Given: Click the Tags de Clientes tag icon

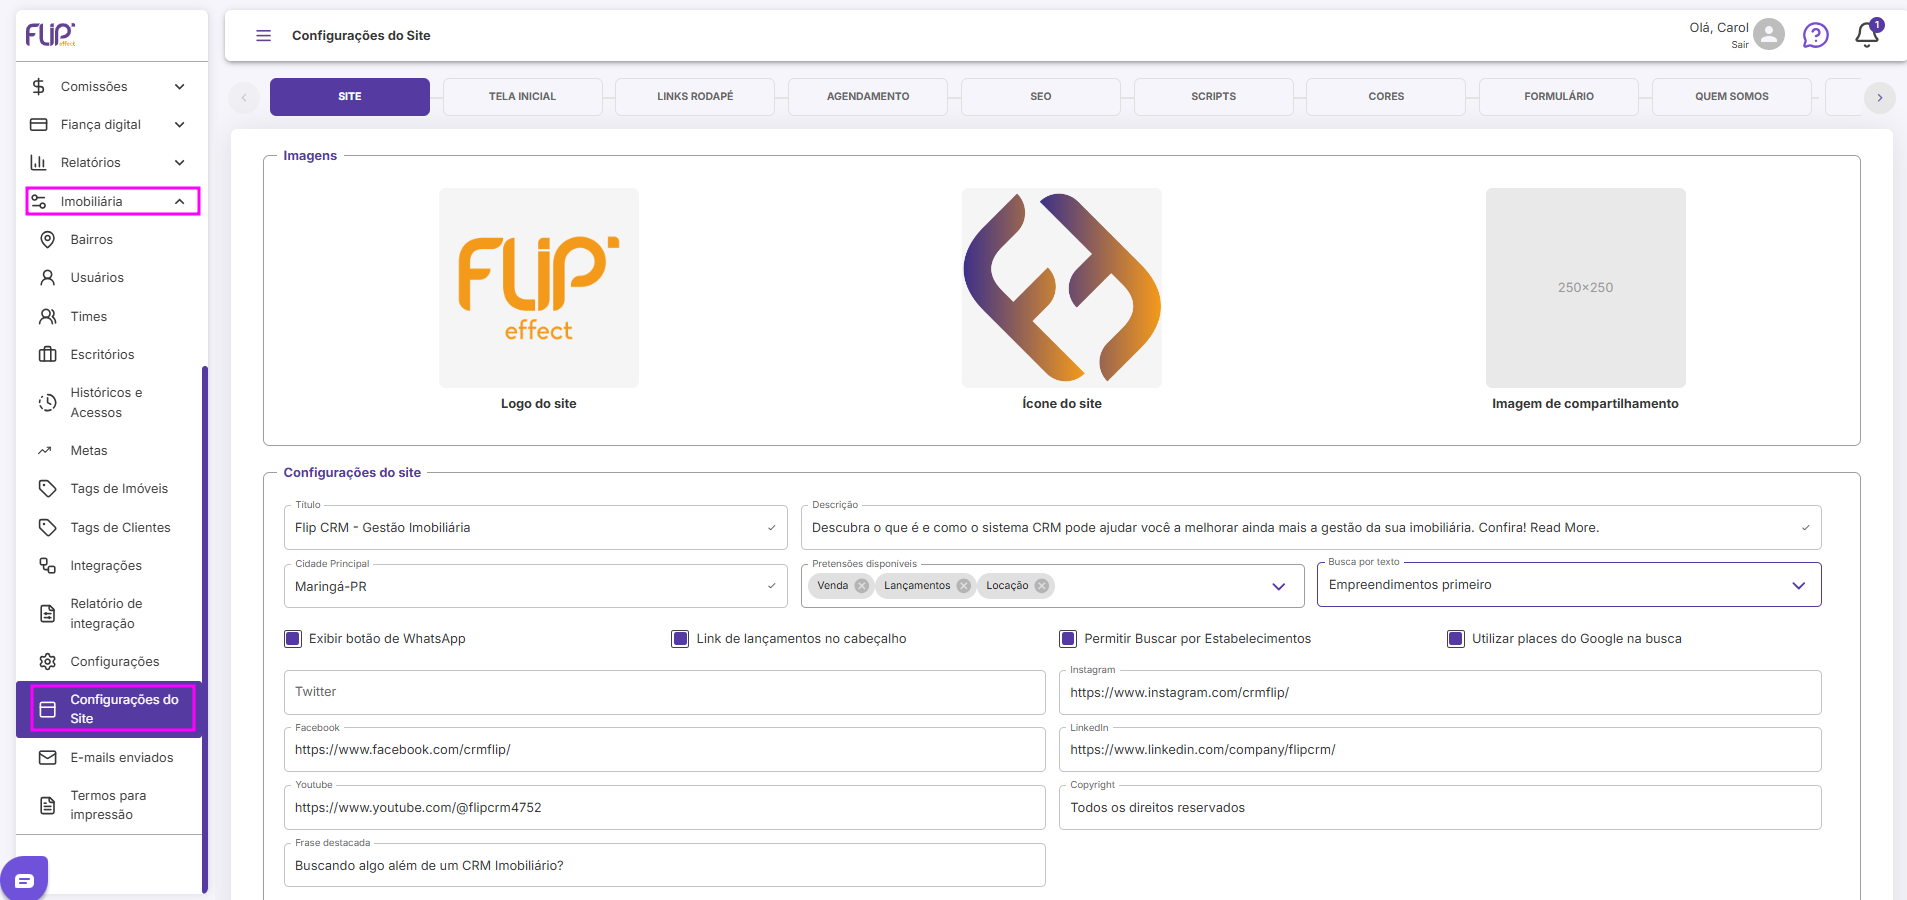Looking at the screenshot, I should tap(47, 528).
